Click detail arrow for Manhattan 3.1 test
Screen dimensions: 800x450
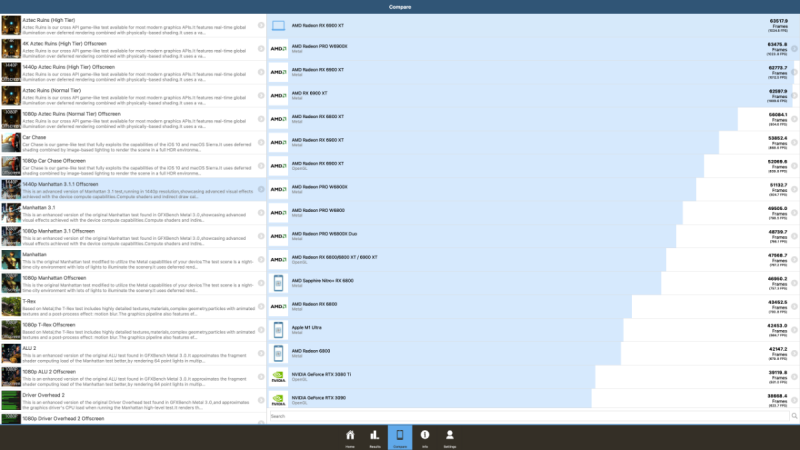[261, 213]
